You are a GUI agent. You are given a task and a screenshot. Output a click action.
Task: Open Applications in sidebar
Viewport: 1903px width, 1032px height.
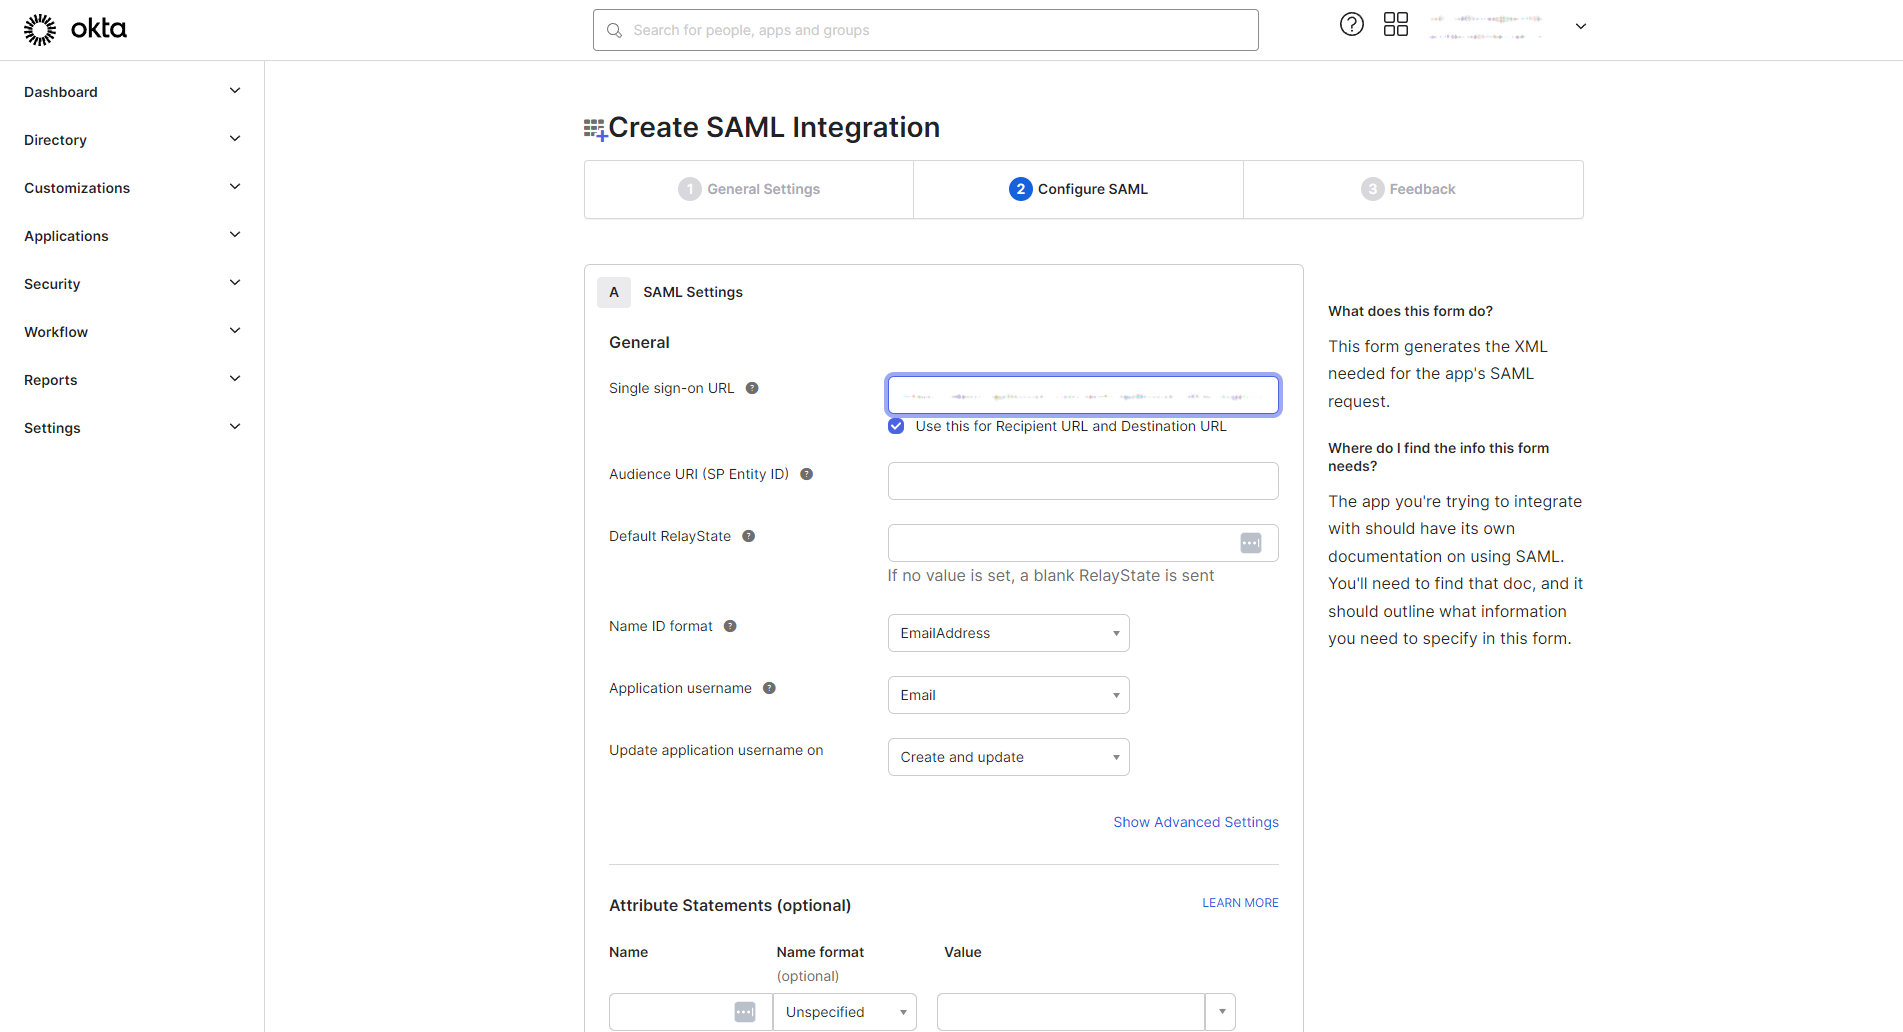(x=66, y=236)
